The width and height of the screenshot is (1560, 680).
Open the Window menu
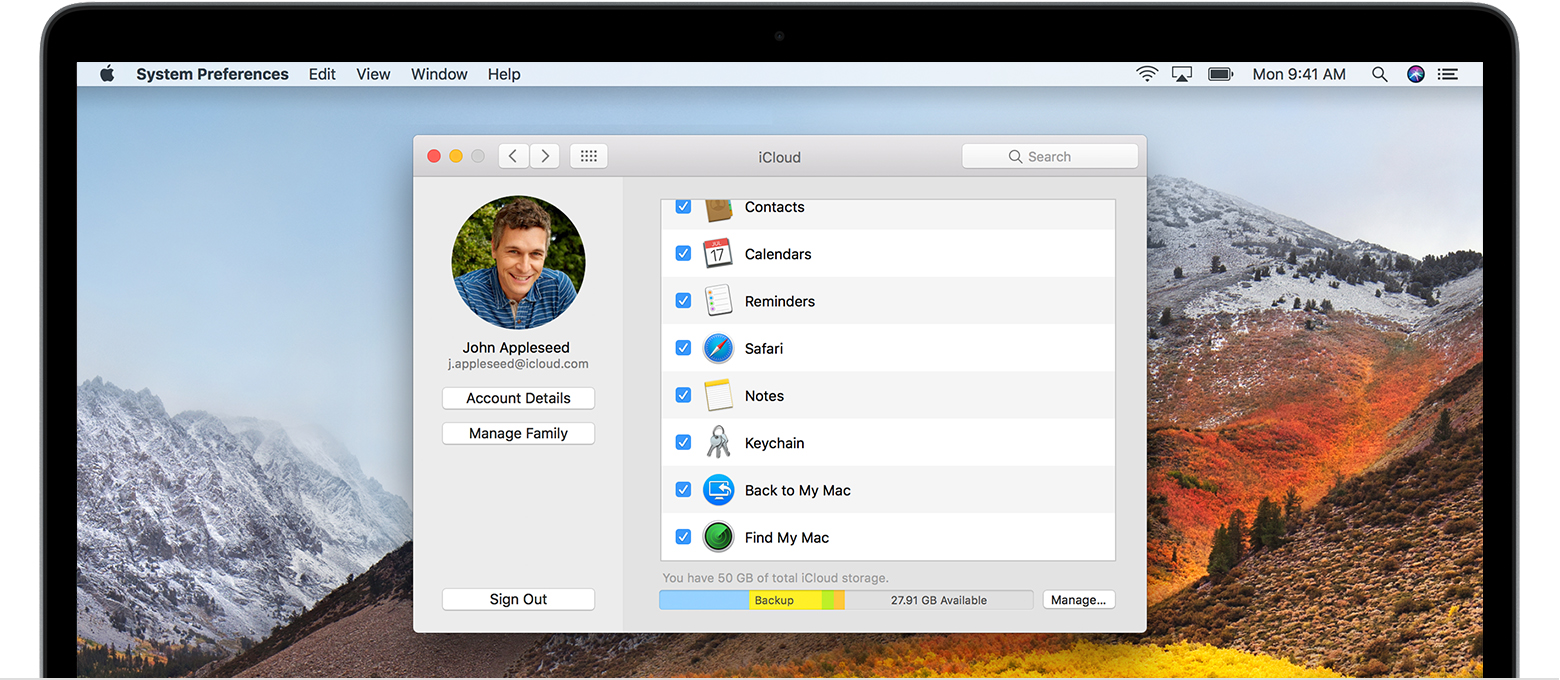coord(439,74)
